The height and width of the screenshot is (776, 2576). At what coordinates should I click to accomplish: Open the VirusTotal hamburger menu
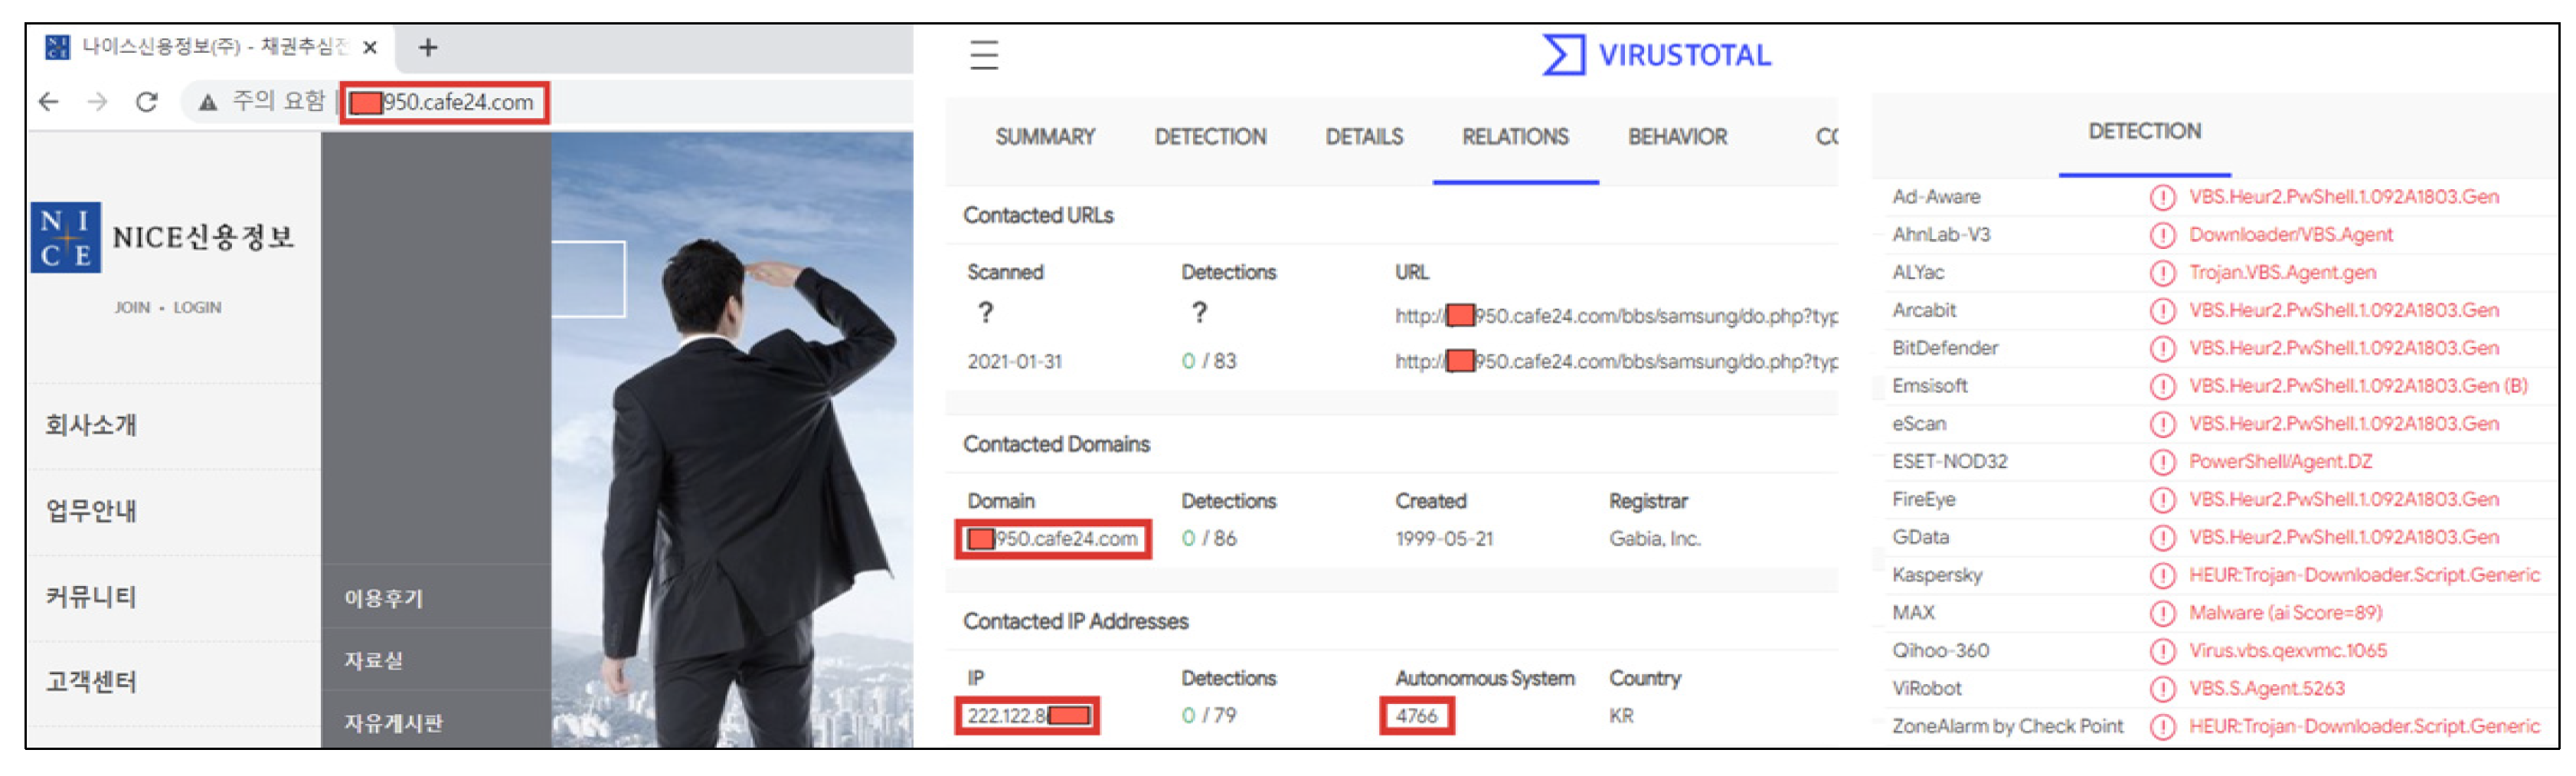[x=984, y=55]
